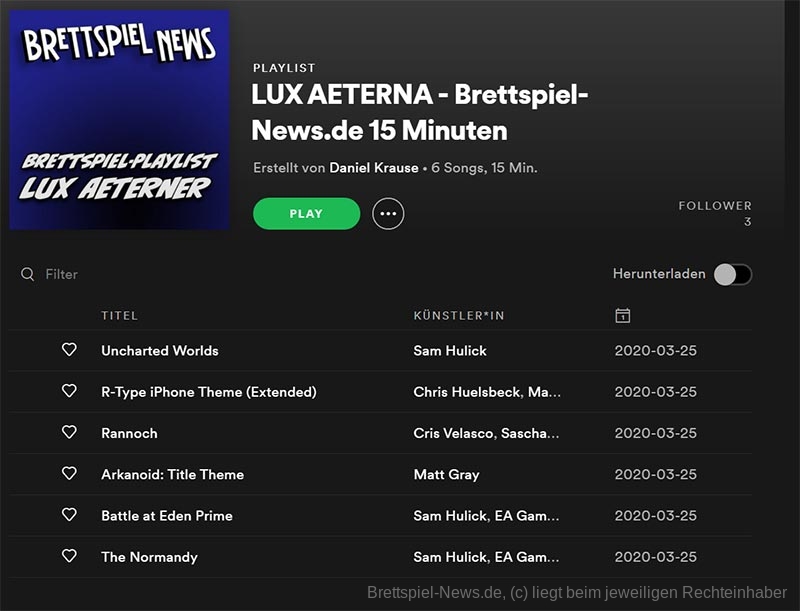Open the three-dots more options menu
The height and width of the screenshot is (611, 800).
point(388,214)
